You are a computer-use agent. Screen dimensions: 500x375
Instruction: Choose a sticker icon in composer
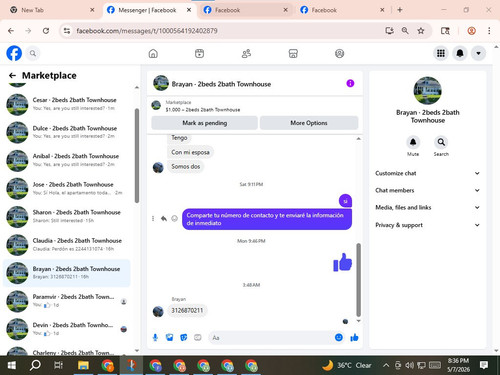click(x=184, y=338)
